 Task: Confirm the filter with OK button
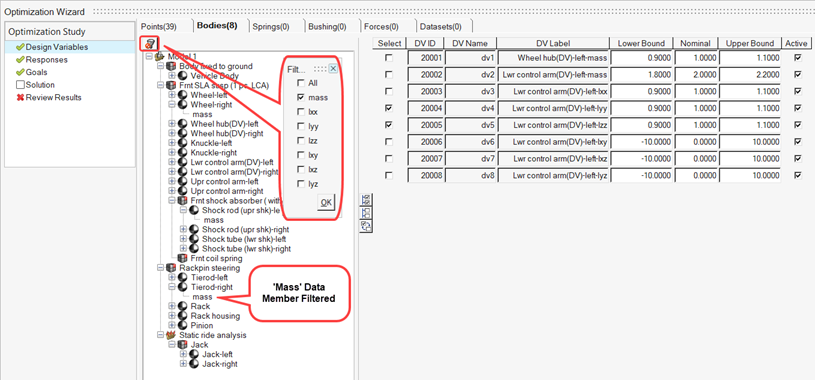tap(326, 203)
